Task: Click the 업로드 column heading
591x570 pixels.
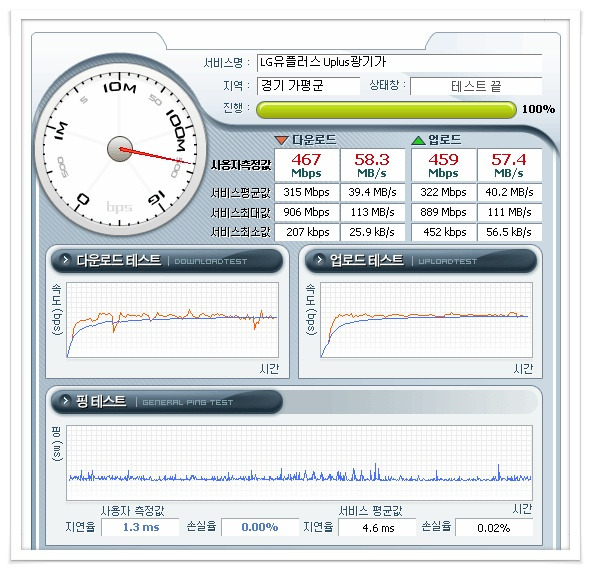Action: pos(444,140)
